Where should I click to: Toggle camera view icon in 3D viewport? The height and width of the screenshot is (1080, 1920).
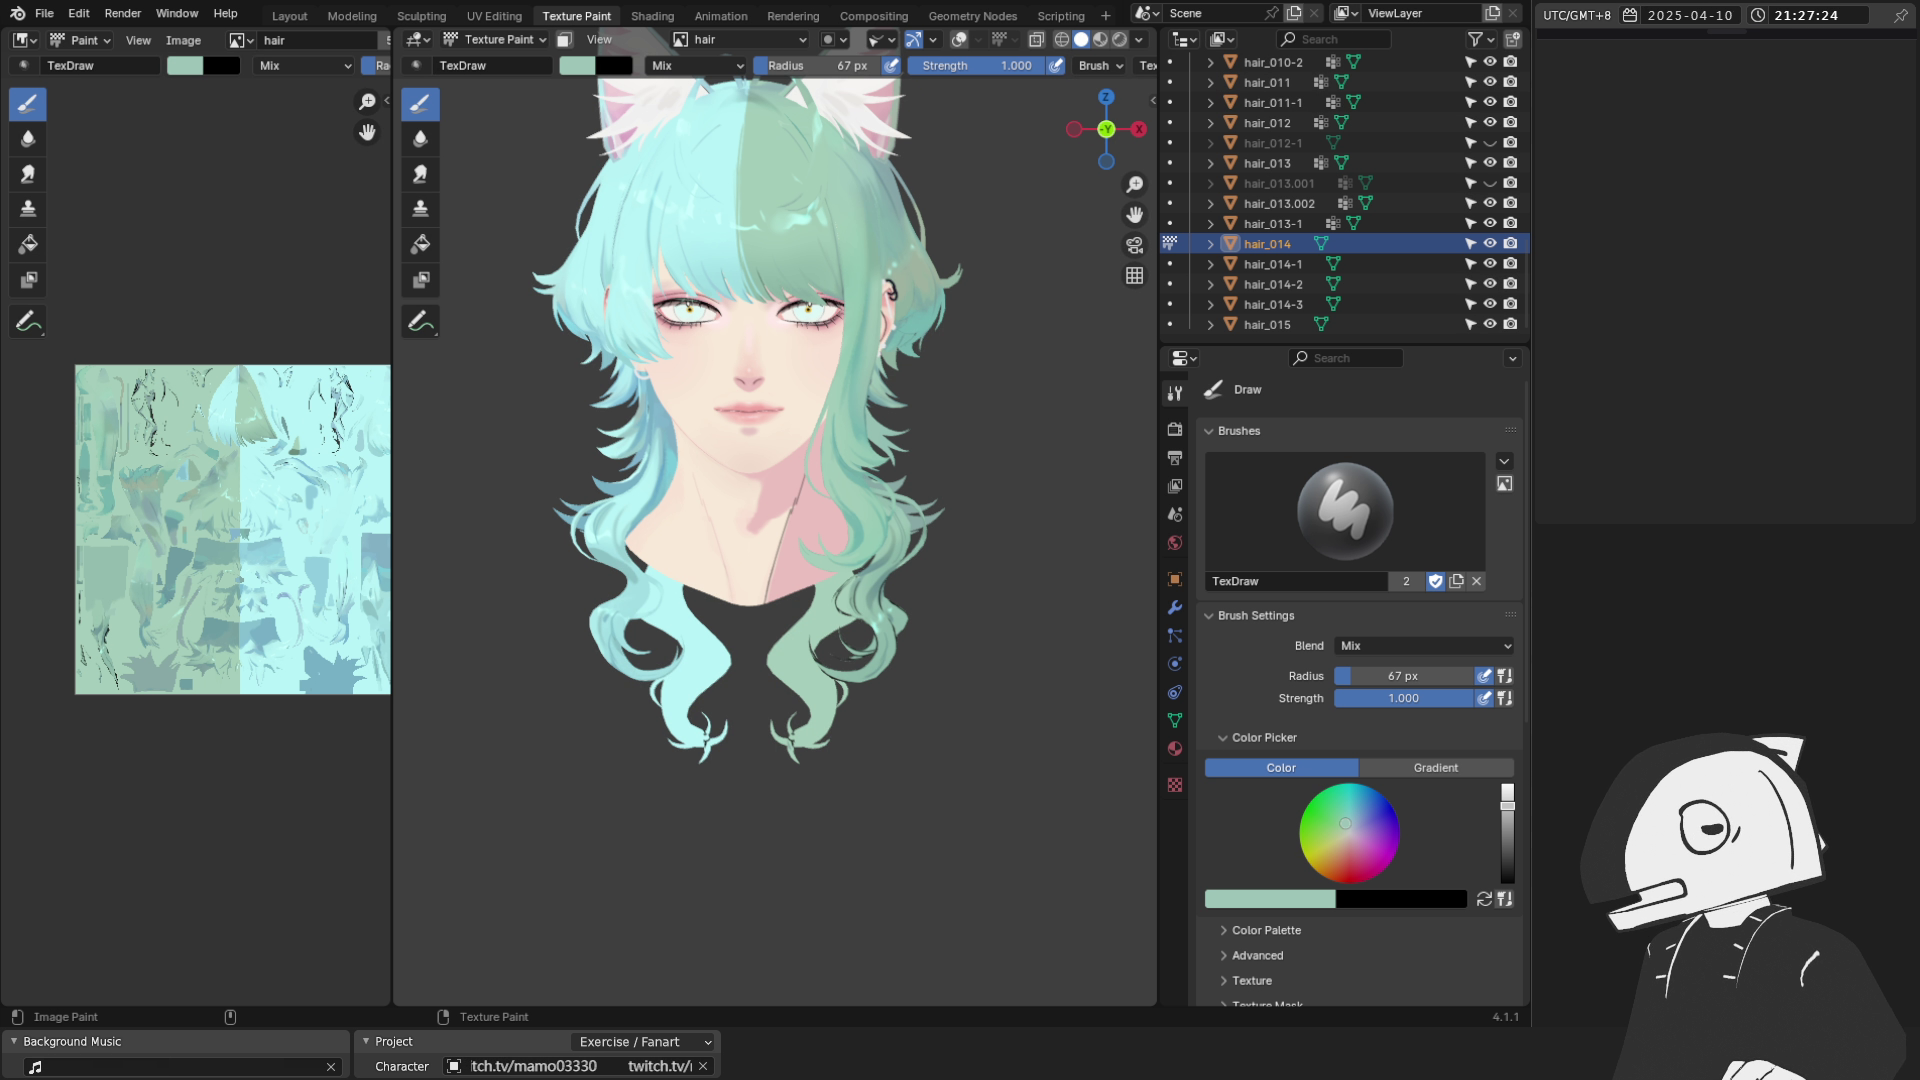pyautogui.click(x=1134, y=245)
